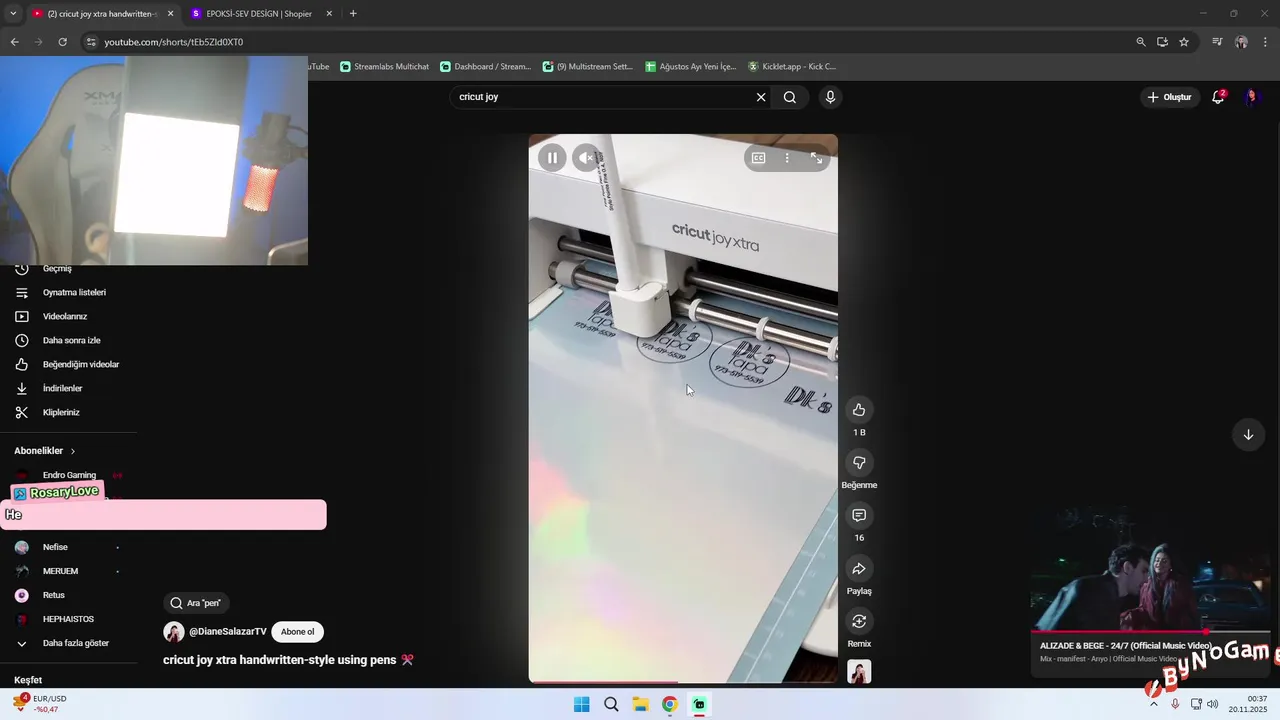Clear the 'cricut joy' search text
The width and height of the screenshot is (1280, 720).
point(761,97)
